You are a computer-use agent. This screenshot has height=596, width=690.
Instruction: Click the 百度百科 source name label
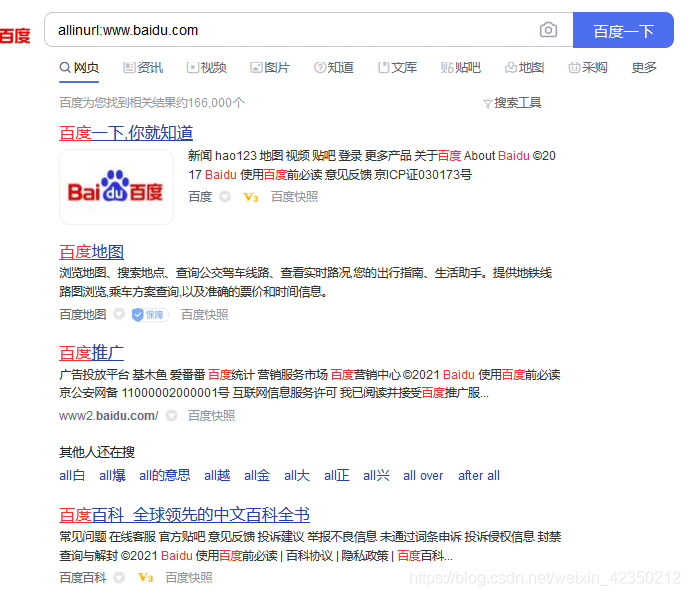point(83,578)
